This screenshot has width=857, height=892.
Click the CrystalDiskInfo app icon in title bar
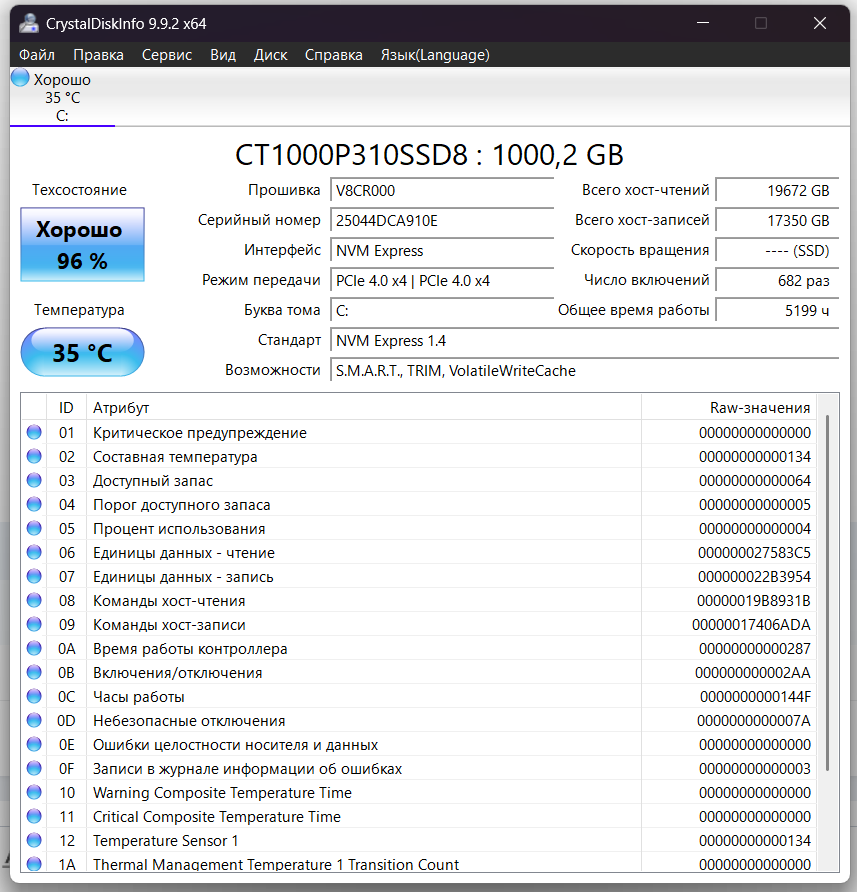click(28, 23)
